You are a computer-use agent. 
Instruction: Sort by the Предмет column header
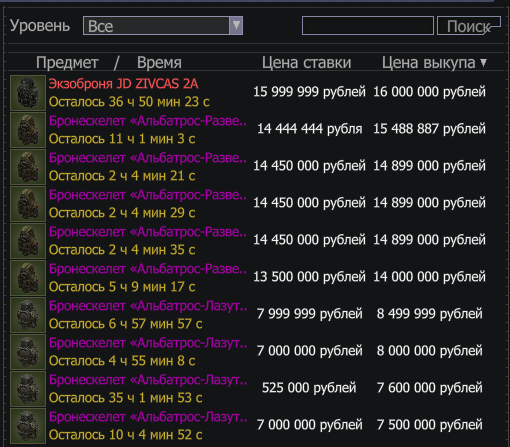(67, 62)
